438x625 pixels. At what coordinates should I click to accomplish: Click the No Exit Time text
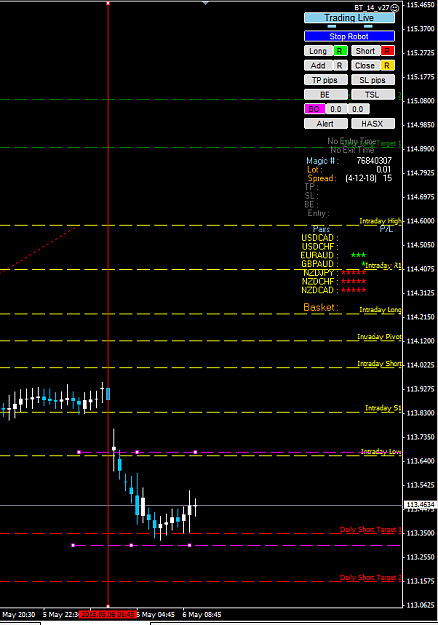tap(352, 150)
